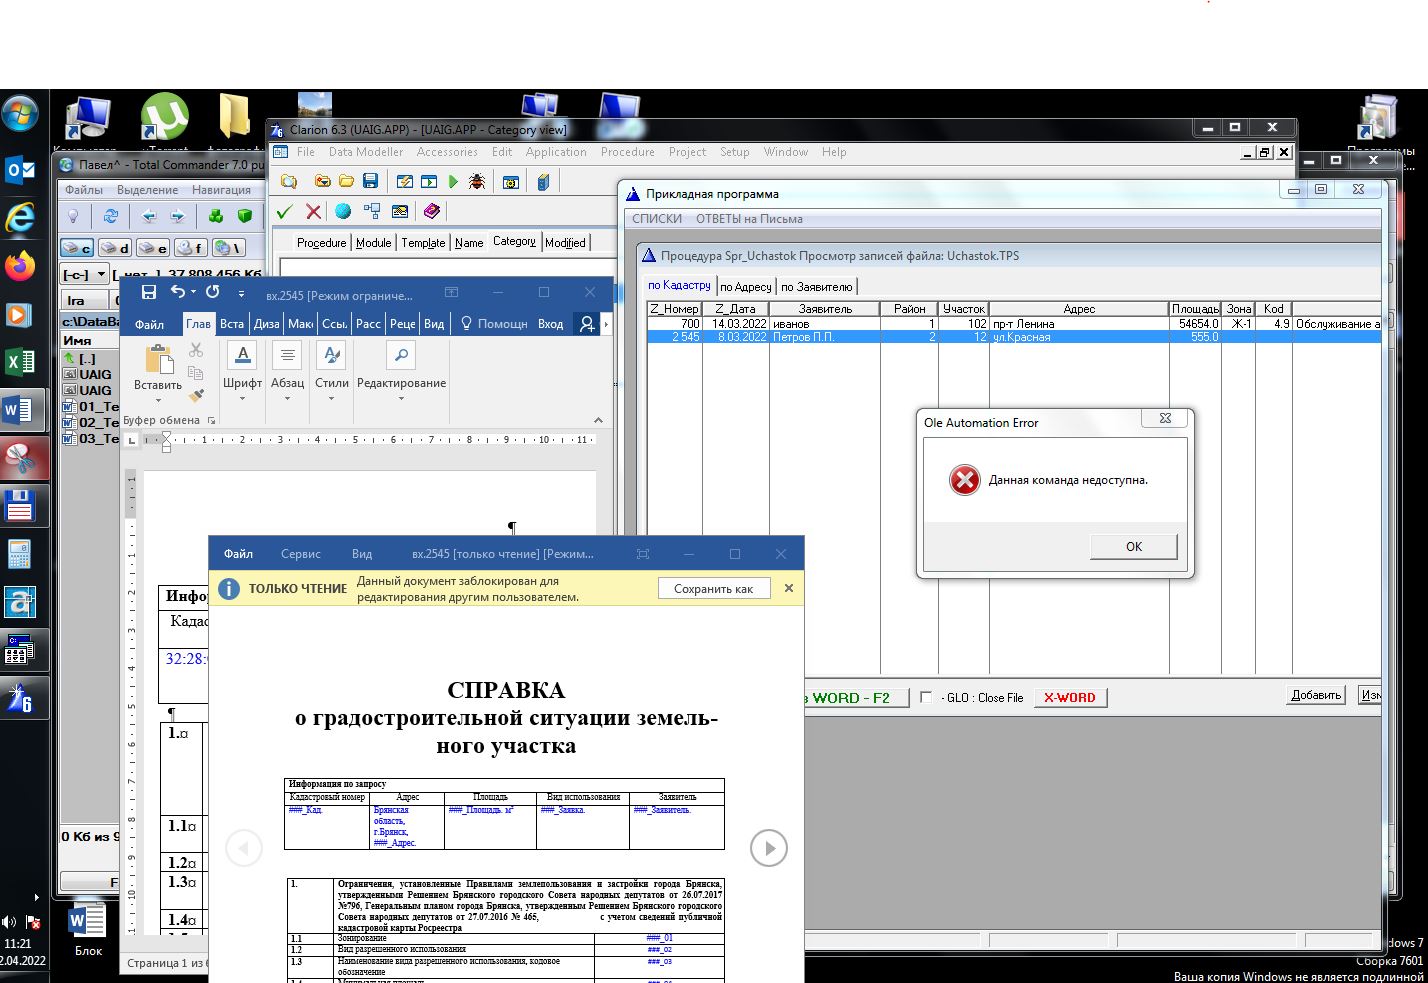Click Total Commander refresh arrows icon
The width and height of the screenshot is (1428, 983).
pos(111,216)
